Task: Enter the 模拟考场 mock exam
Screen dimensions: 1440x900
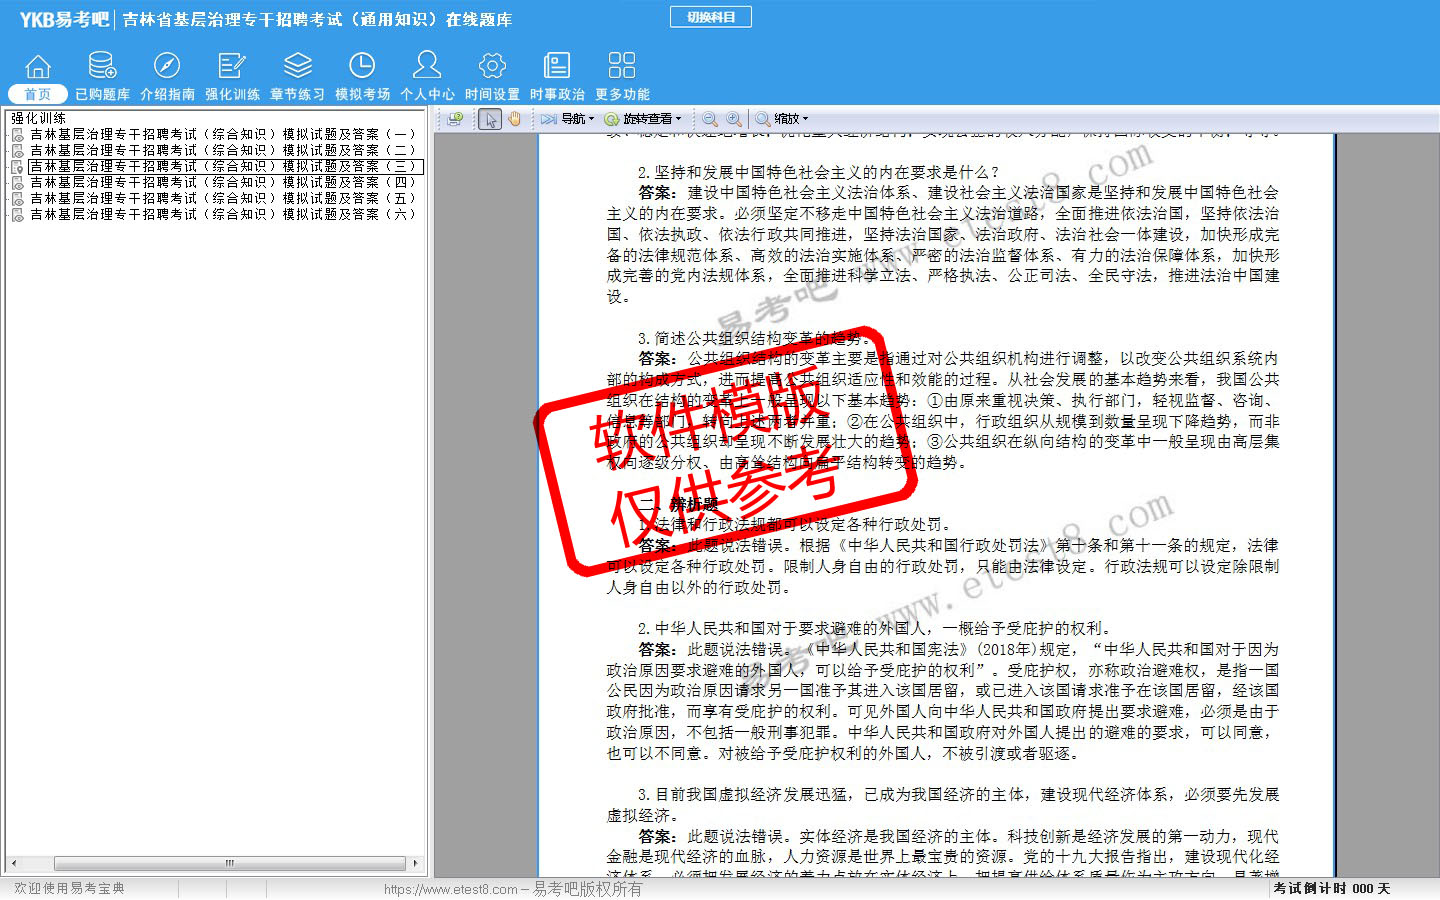Action: coord(362,77)
